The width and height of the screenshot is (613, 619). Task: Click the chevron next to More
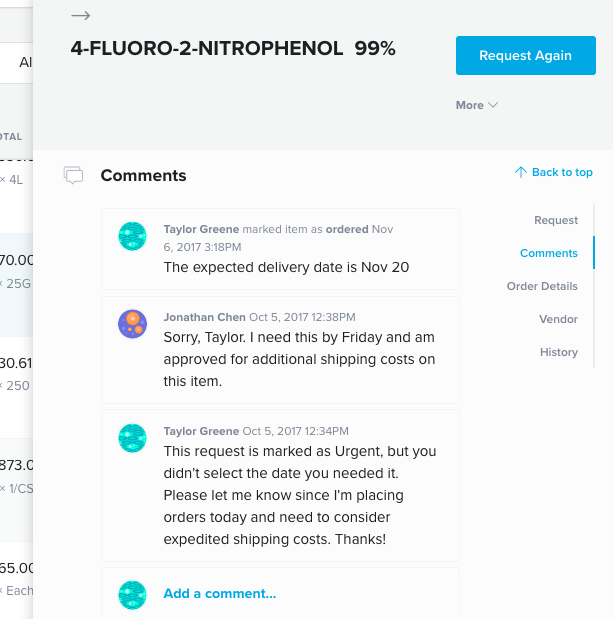pyautogui.click(x=493, y=105)
